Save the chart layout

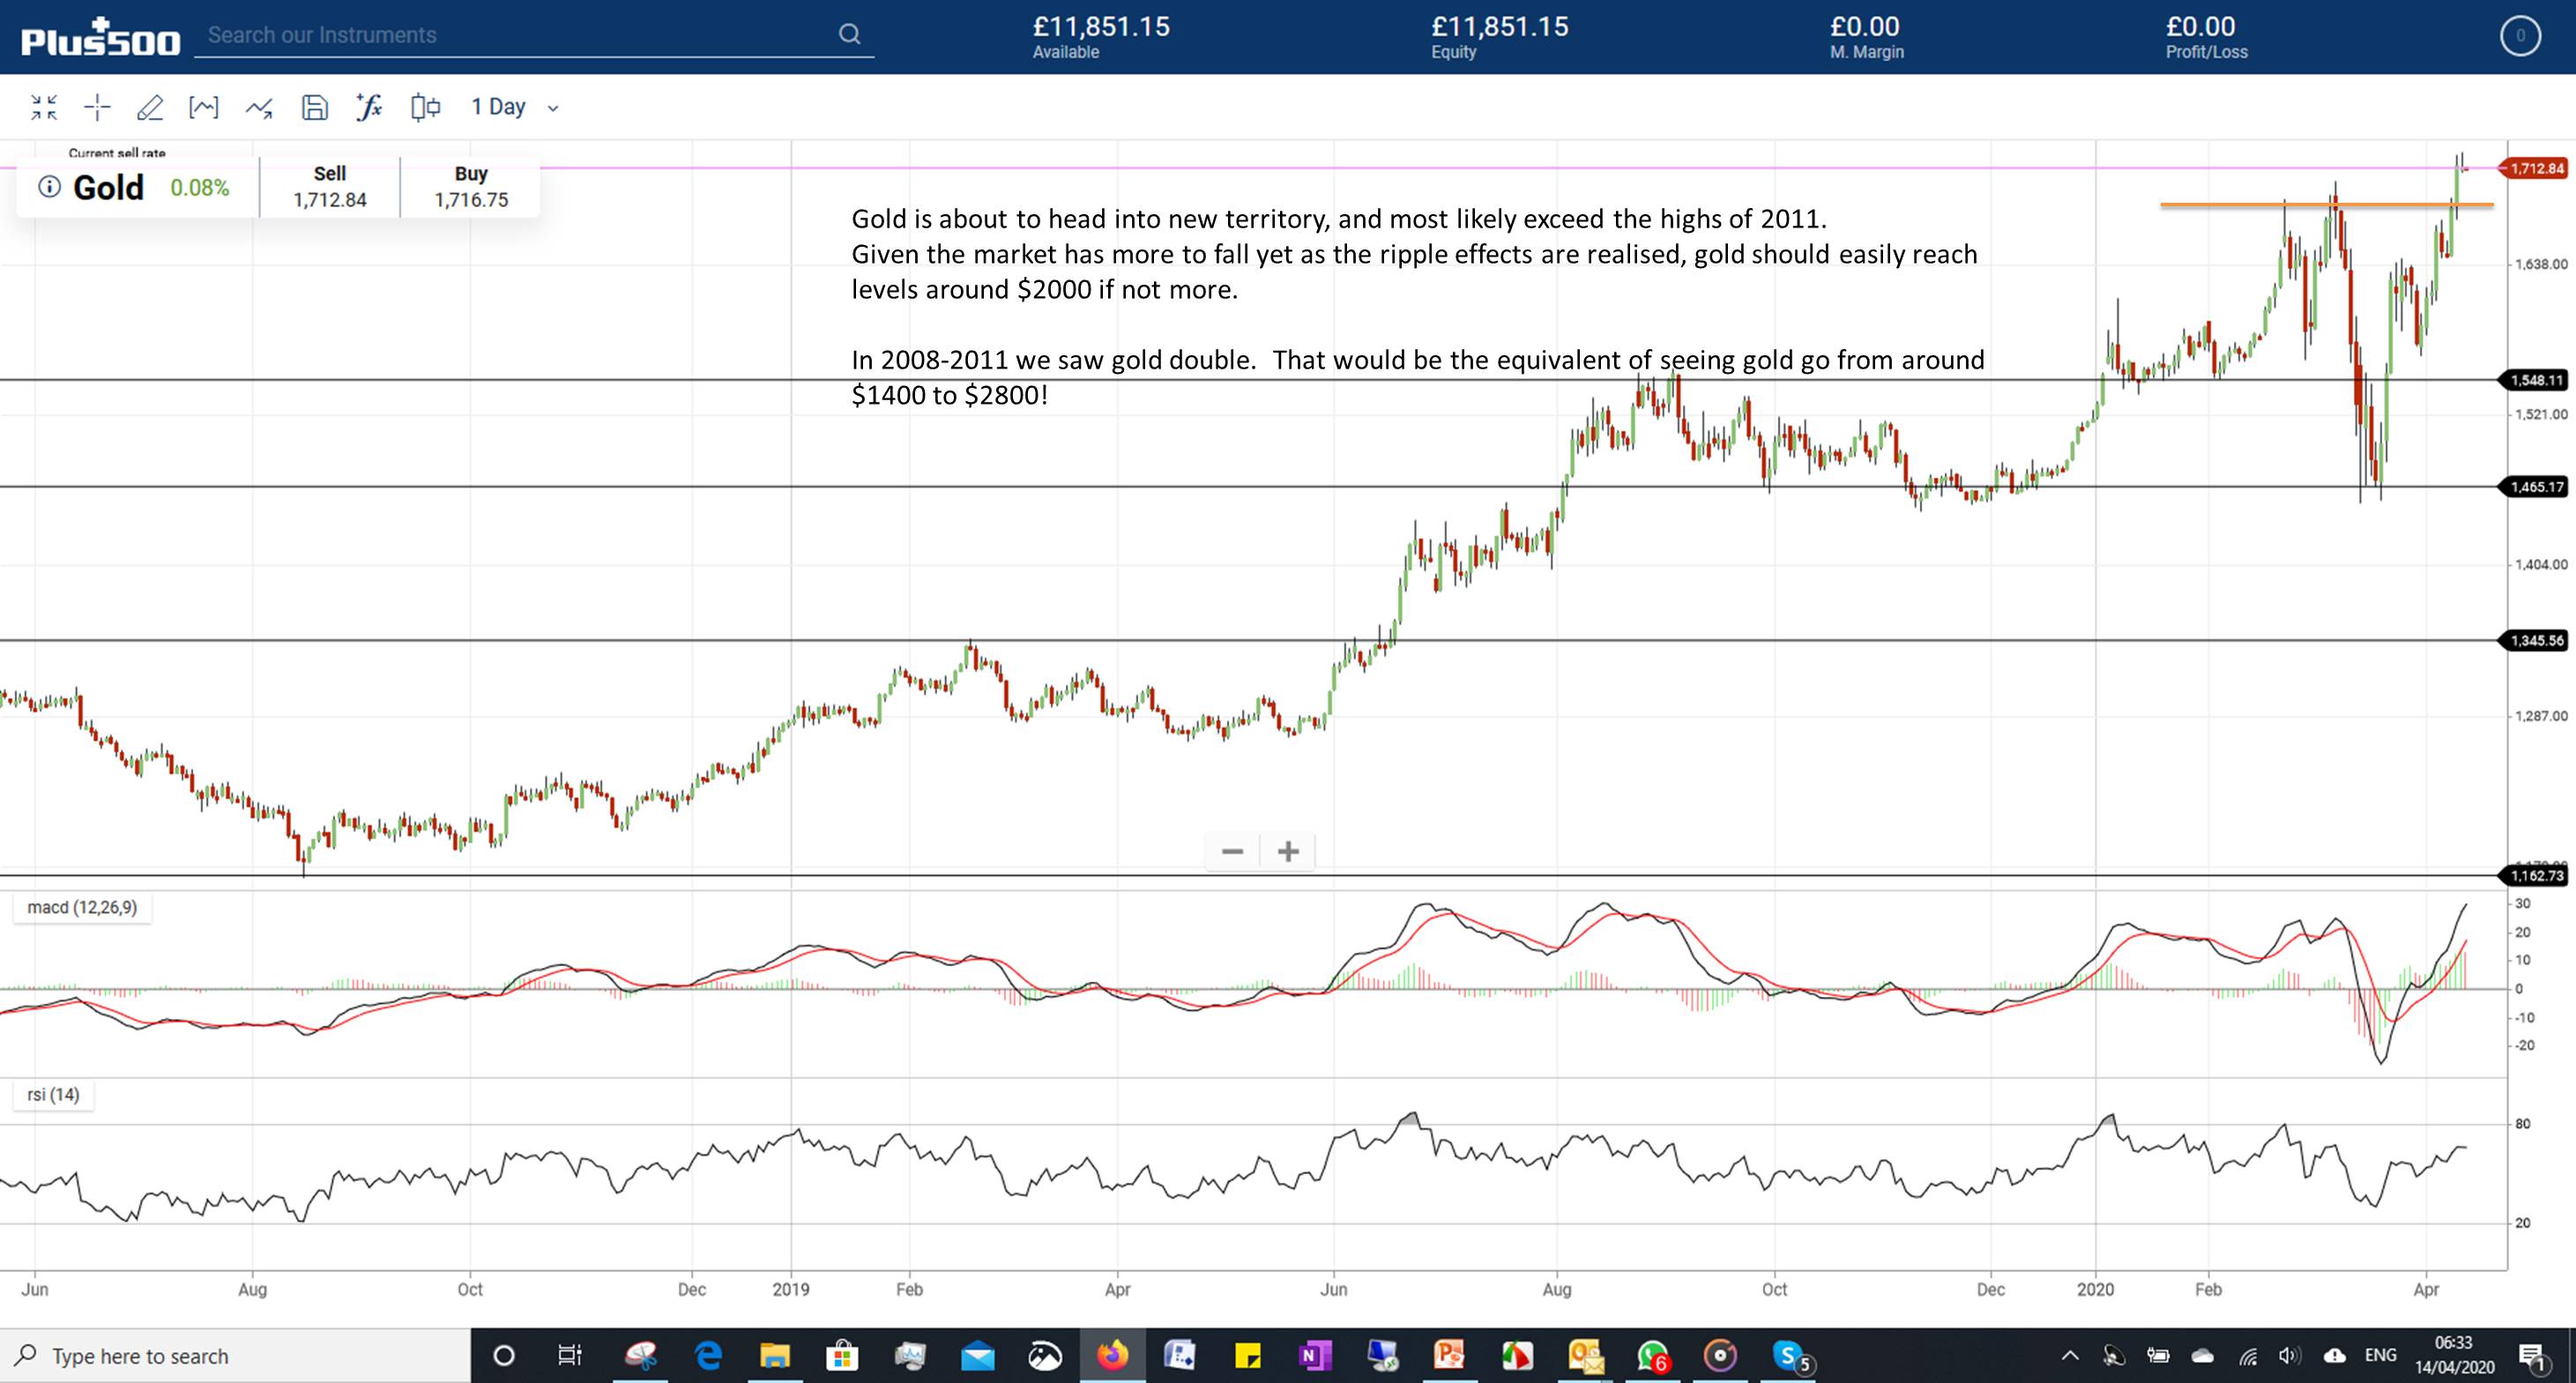click(314, 107)
